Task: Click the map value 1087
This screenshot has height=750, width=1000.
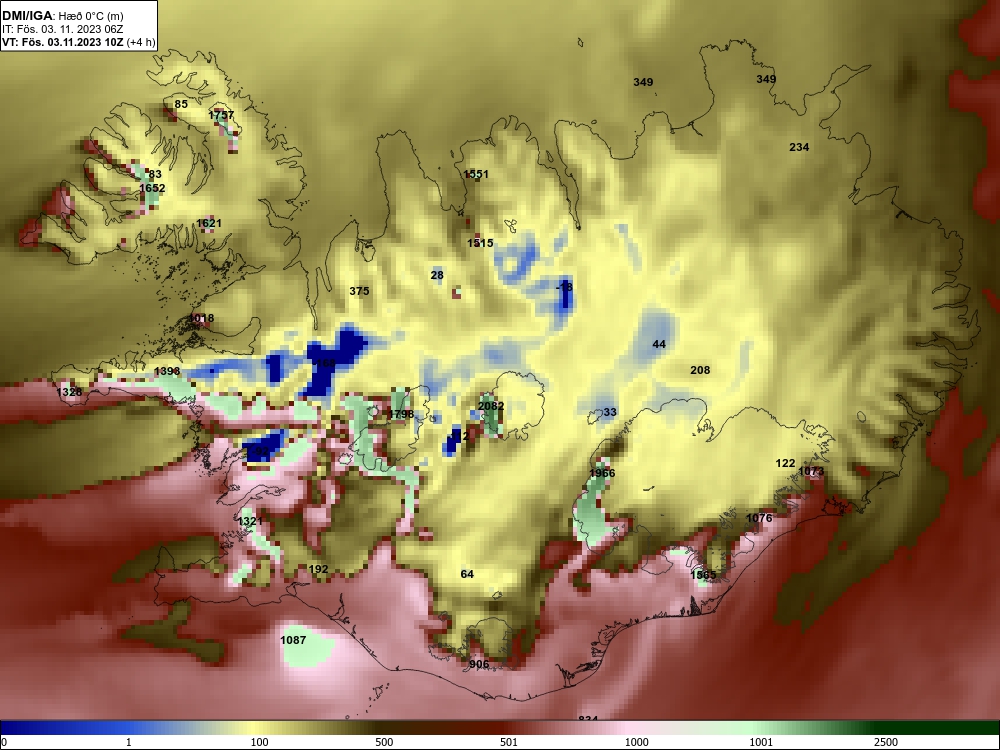Action: 293,640
